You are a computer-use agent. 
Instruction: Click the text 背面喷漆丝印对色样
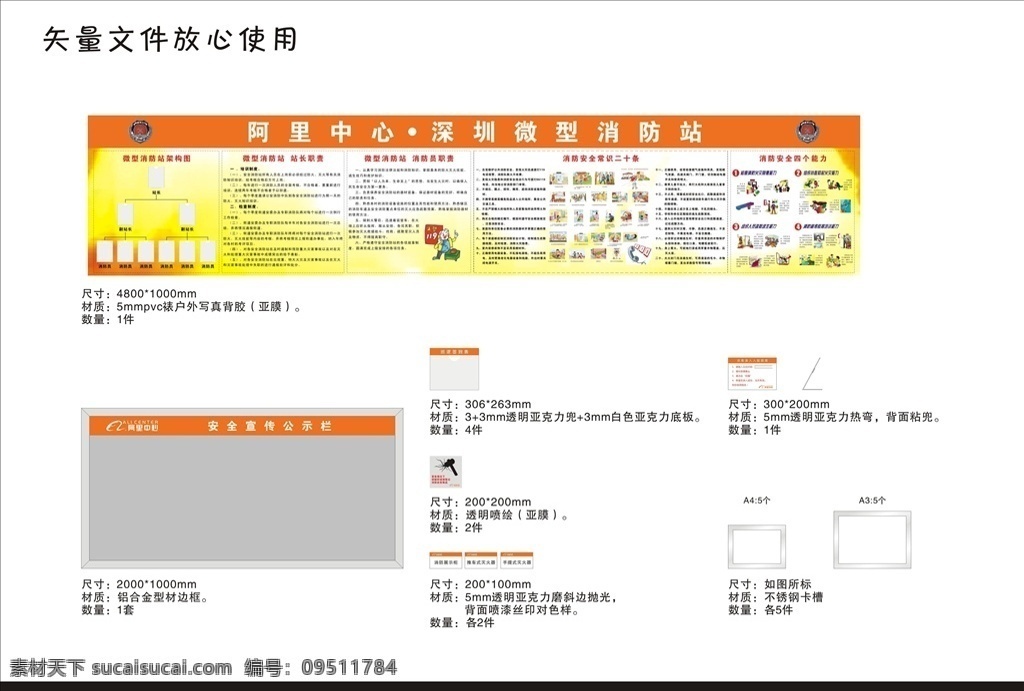click(x=522, y=610)
